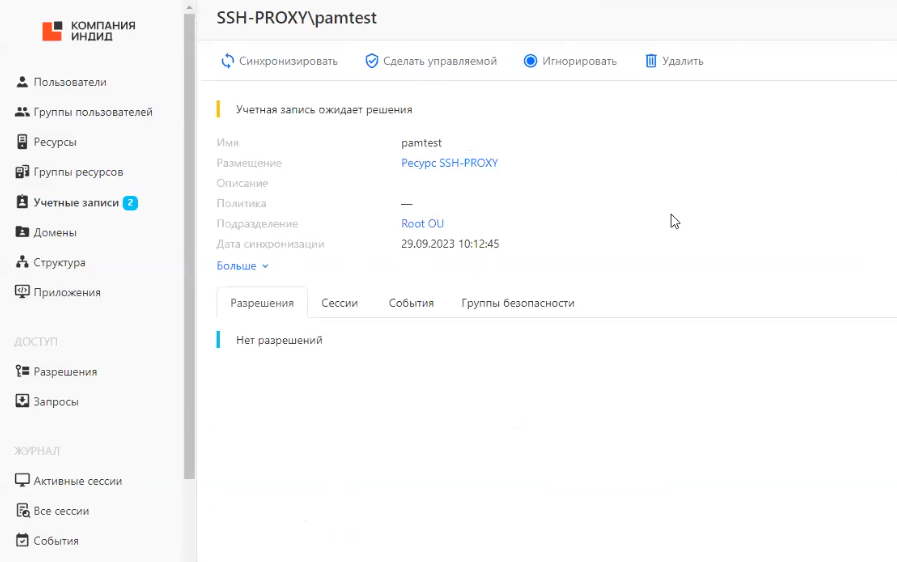Click the sidebar vertical scrollbar

click(189, 240)
